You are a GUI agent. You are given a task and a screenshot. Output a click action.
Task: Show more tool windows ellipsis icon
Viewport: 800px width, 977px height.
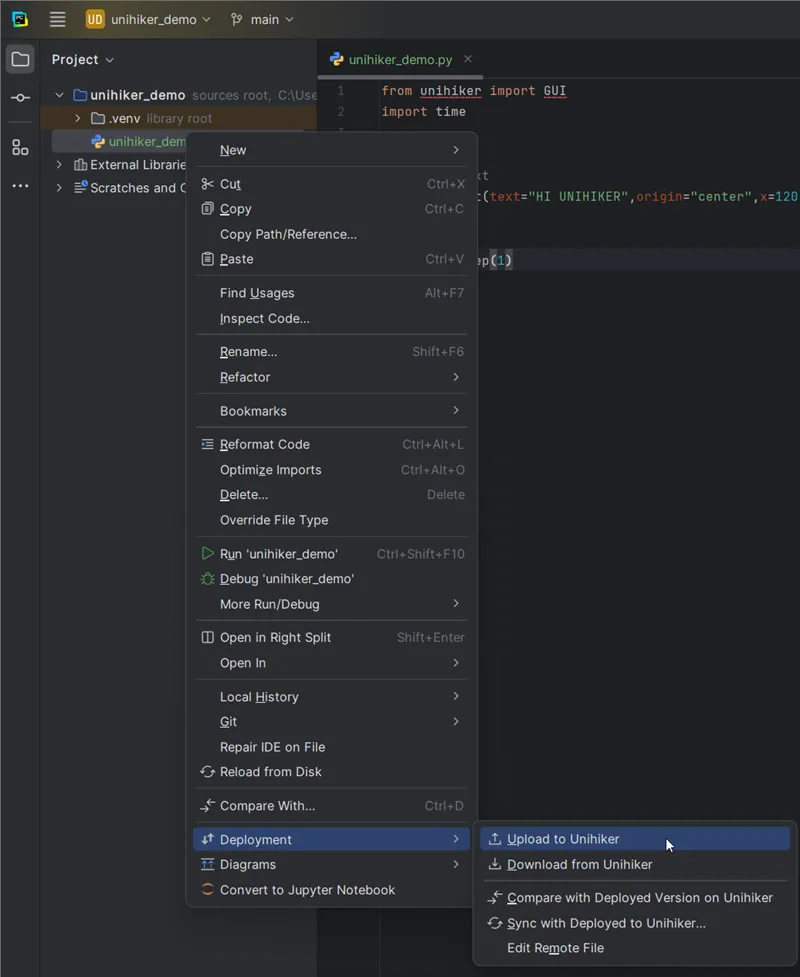tap(20, 186)
